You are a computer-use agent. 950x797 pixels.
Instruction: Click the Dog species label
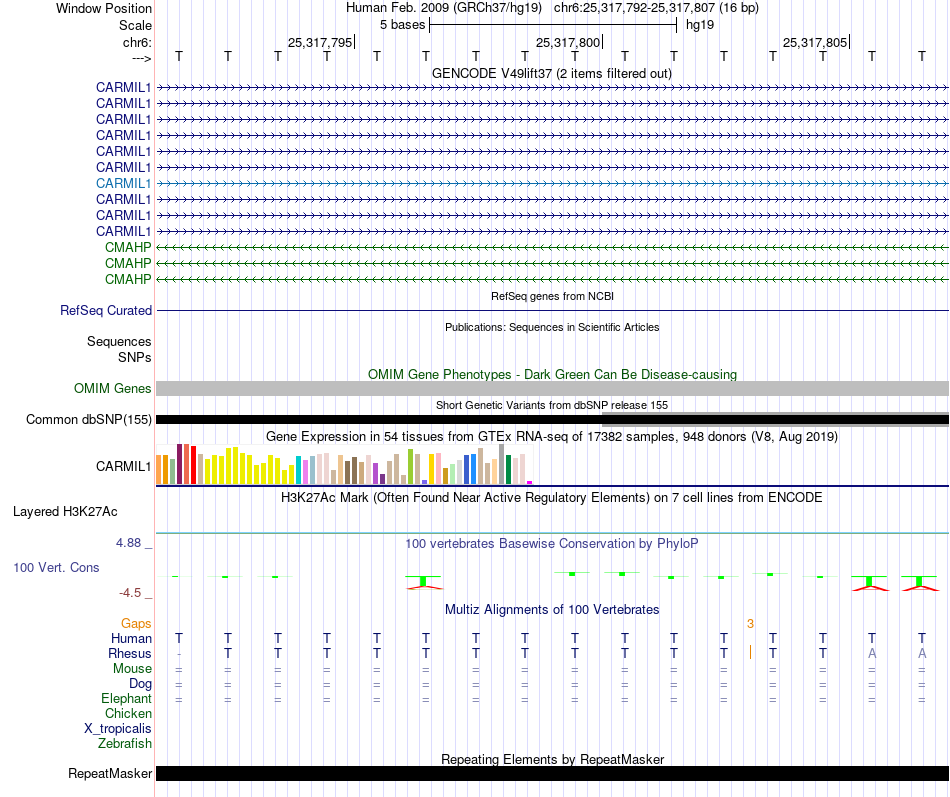click(x=141, y=684)
